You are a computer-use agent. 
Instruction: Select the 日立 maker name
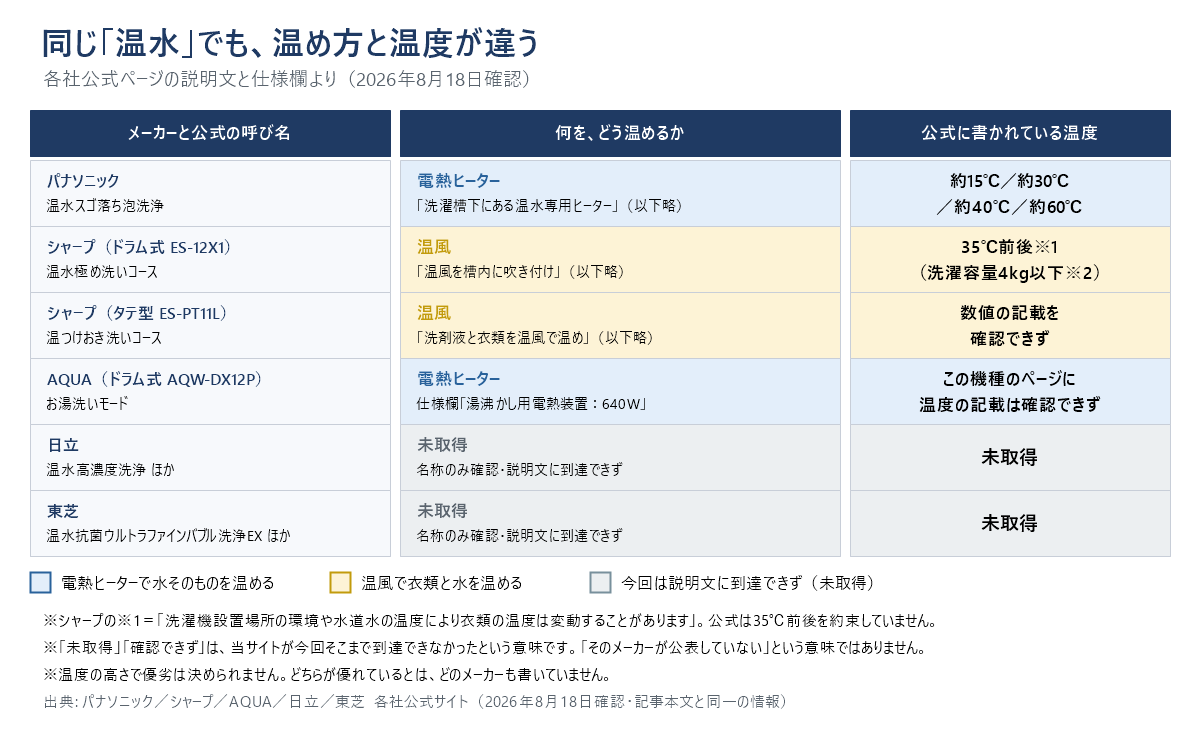[x=62, y=445]
